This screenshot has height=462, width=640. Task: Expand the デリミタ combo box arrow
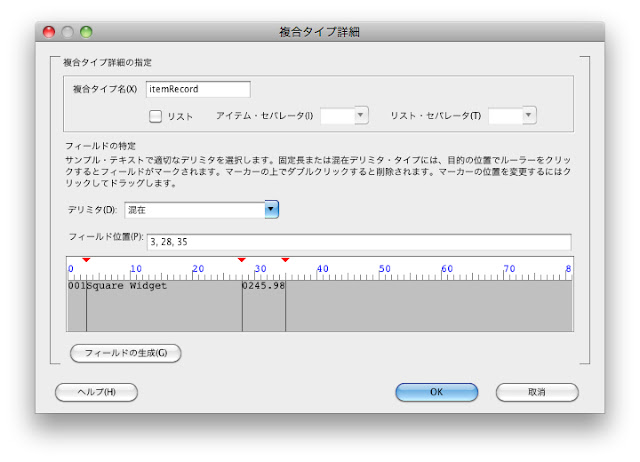click(271, 209)
